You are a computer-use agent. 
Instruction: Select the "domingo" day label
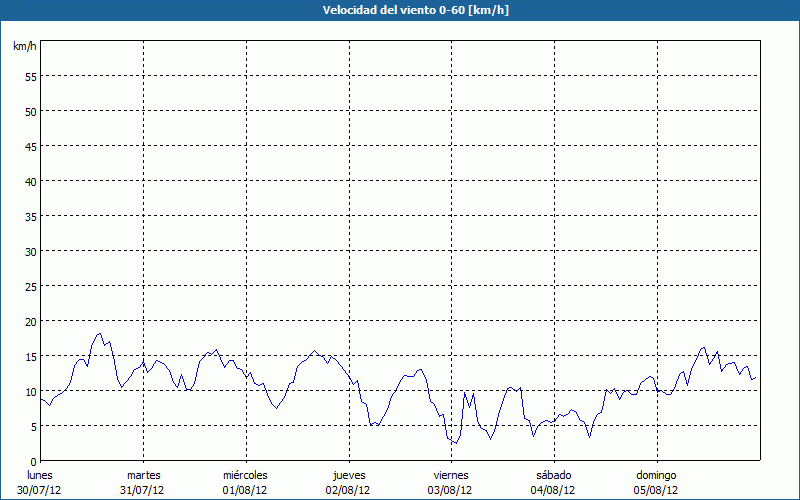656,475
